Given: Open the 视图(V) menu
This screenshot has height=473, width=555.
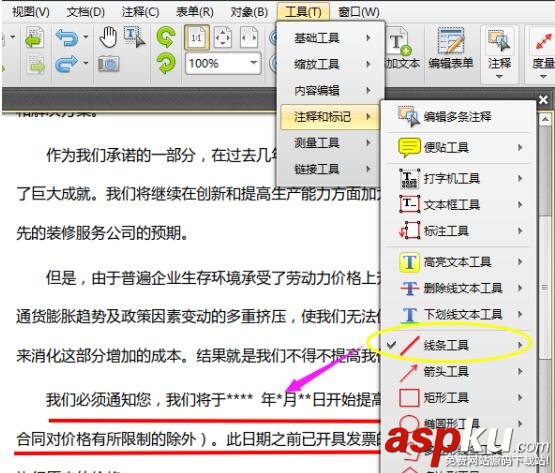Looking at the screenshot, I should coord(30,12).
